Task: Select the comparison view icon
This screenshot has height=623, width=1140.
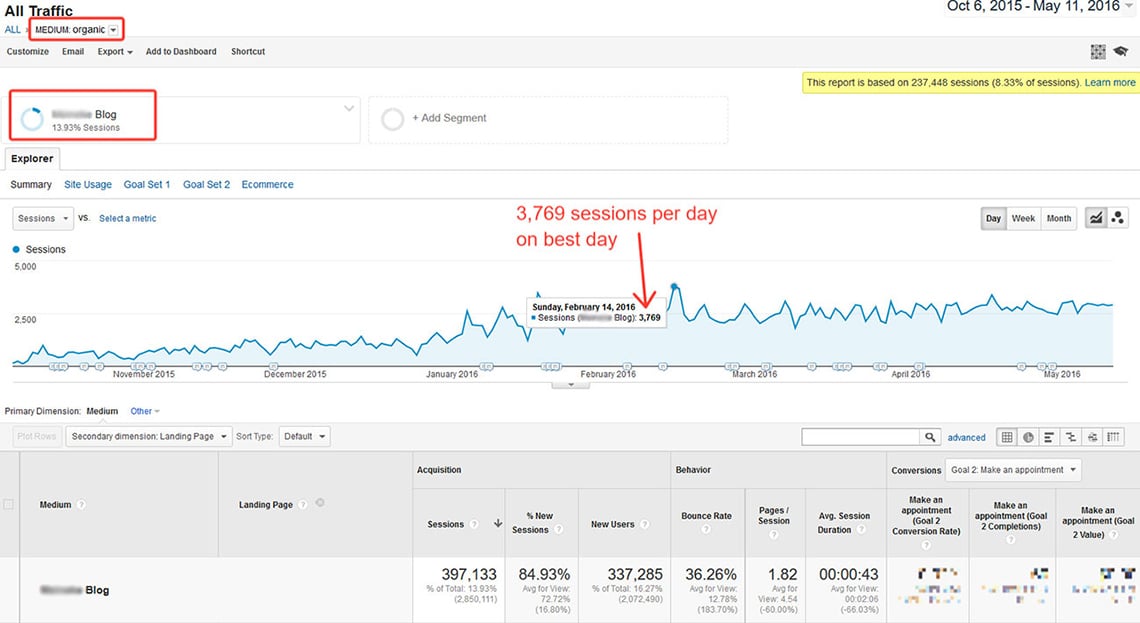Action: point(1071,437)
